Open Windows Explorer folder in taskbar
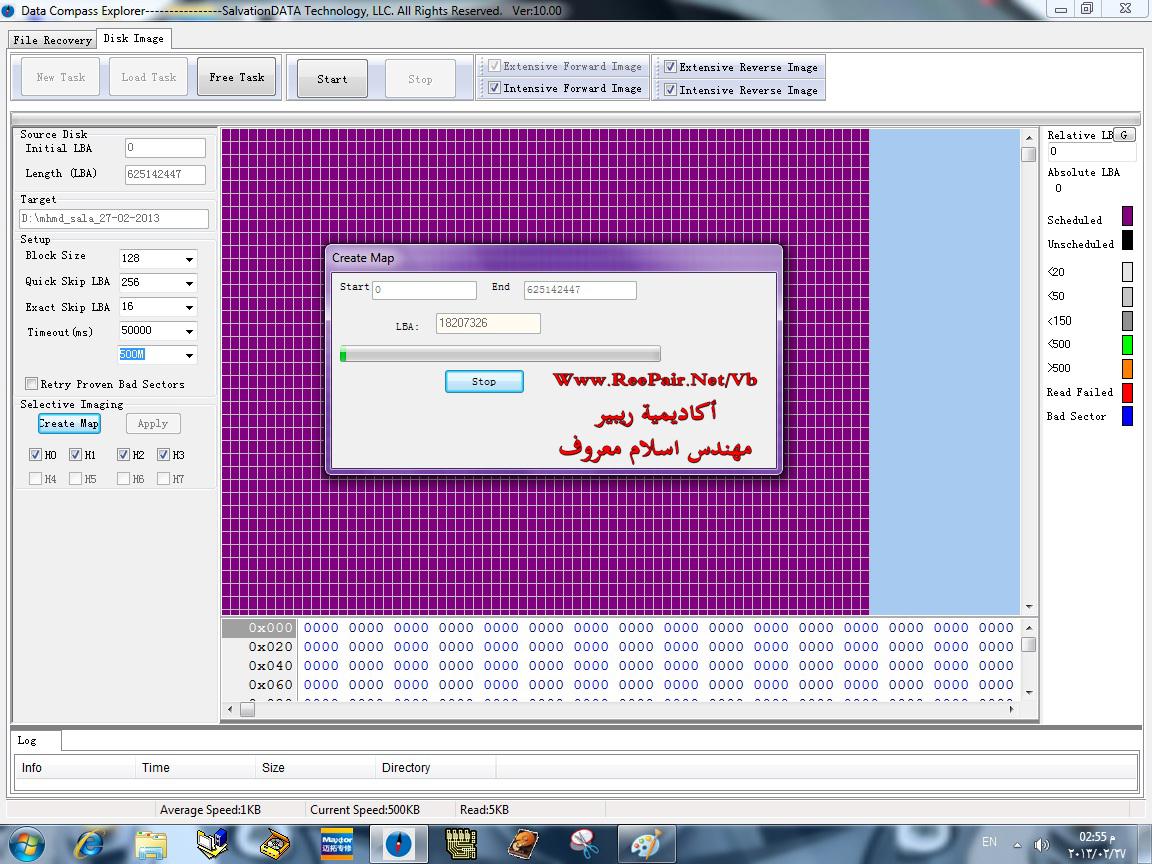1152x864 pixels. [x=151, y=843]
